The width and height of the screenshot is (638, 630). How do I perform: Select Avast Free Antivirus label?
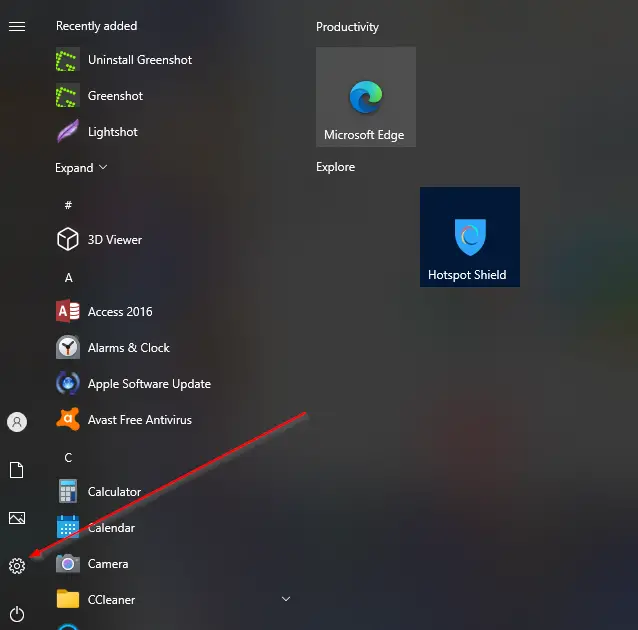click(x=140, y=420)
